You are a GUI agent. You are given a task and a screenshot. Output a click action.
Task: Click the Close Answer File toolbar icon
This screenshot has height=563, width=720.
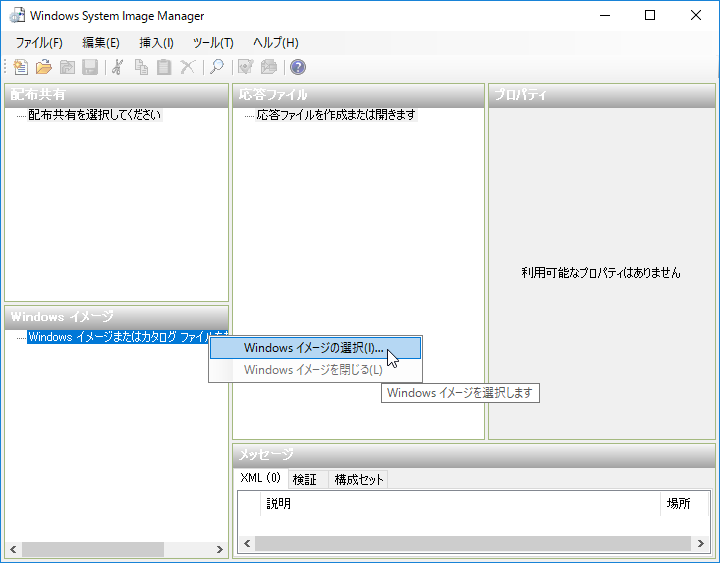(67, 67)
